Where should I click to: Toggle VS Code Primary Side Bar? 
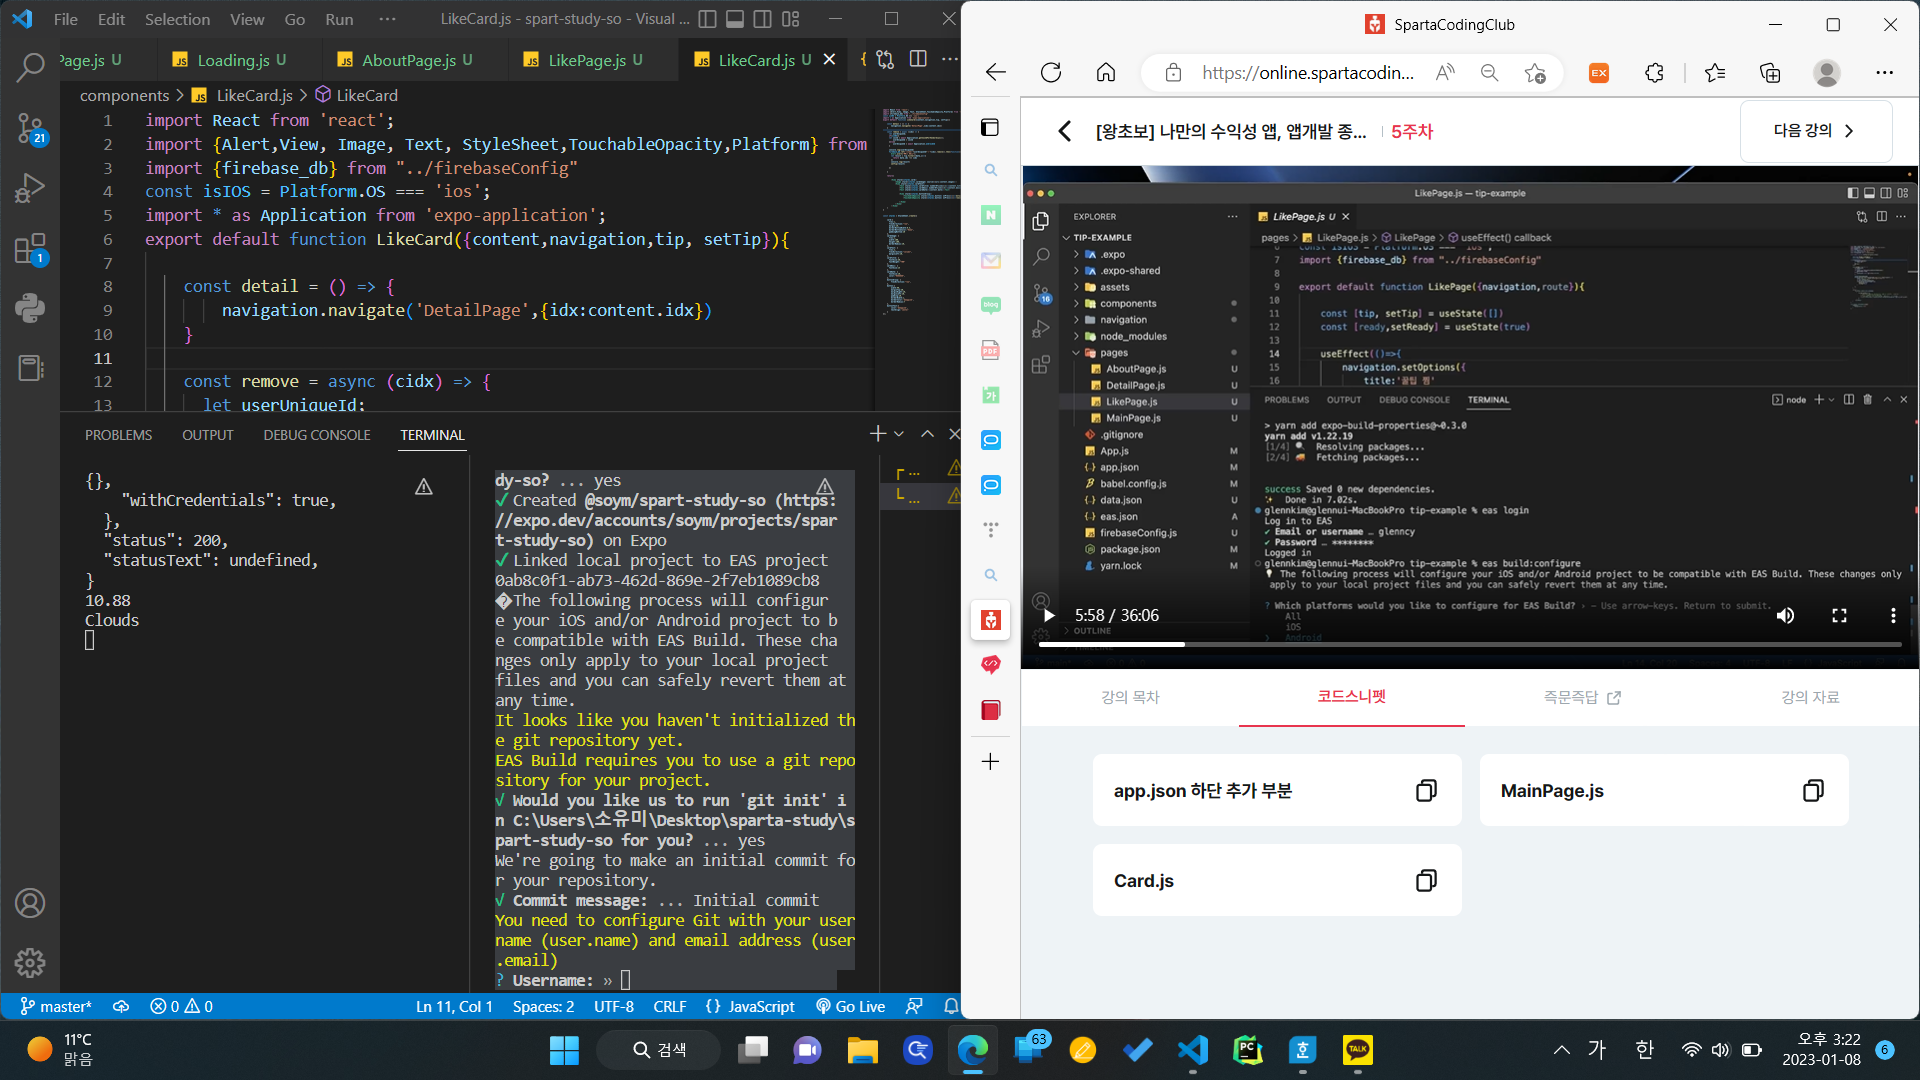click(707, 19)
